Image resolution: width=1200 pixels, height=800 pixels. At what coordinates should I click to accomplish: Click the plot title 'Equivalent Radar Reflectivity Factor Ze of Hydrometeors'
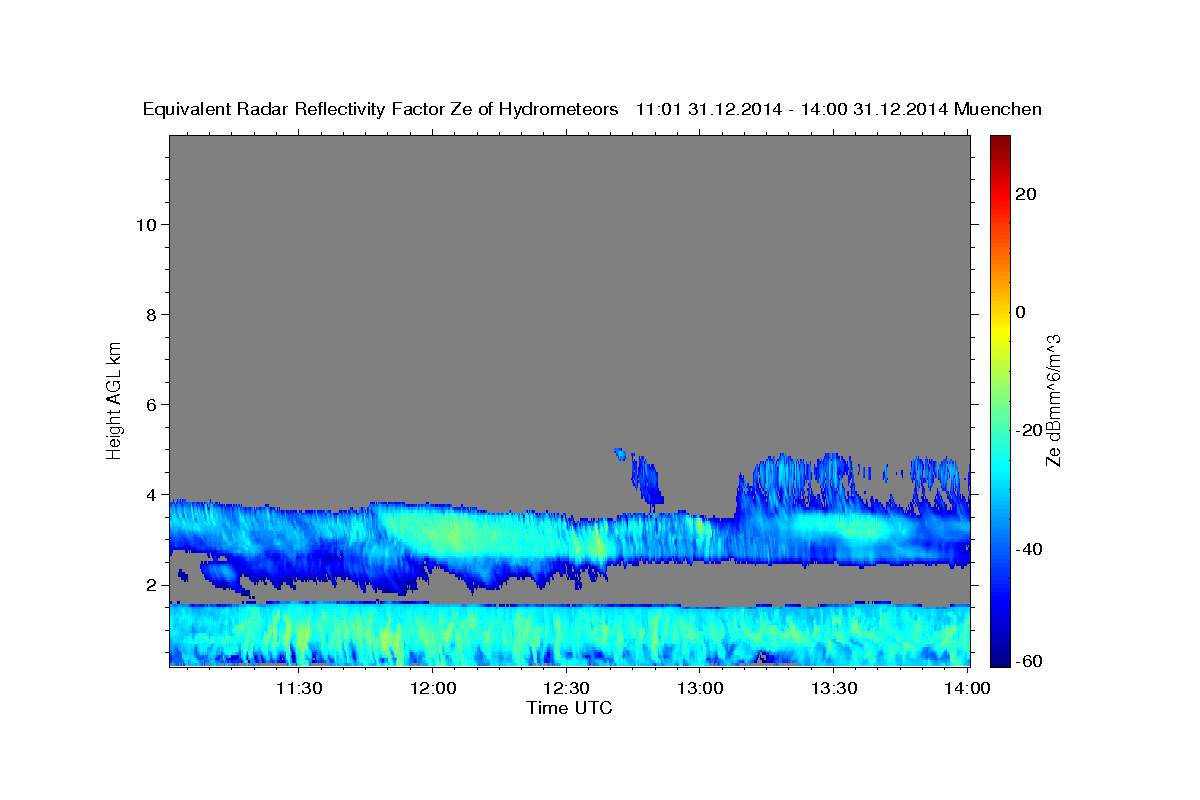coord(380,109)
